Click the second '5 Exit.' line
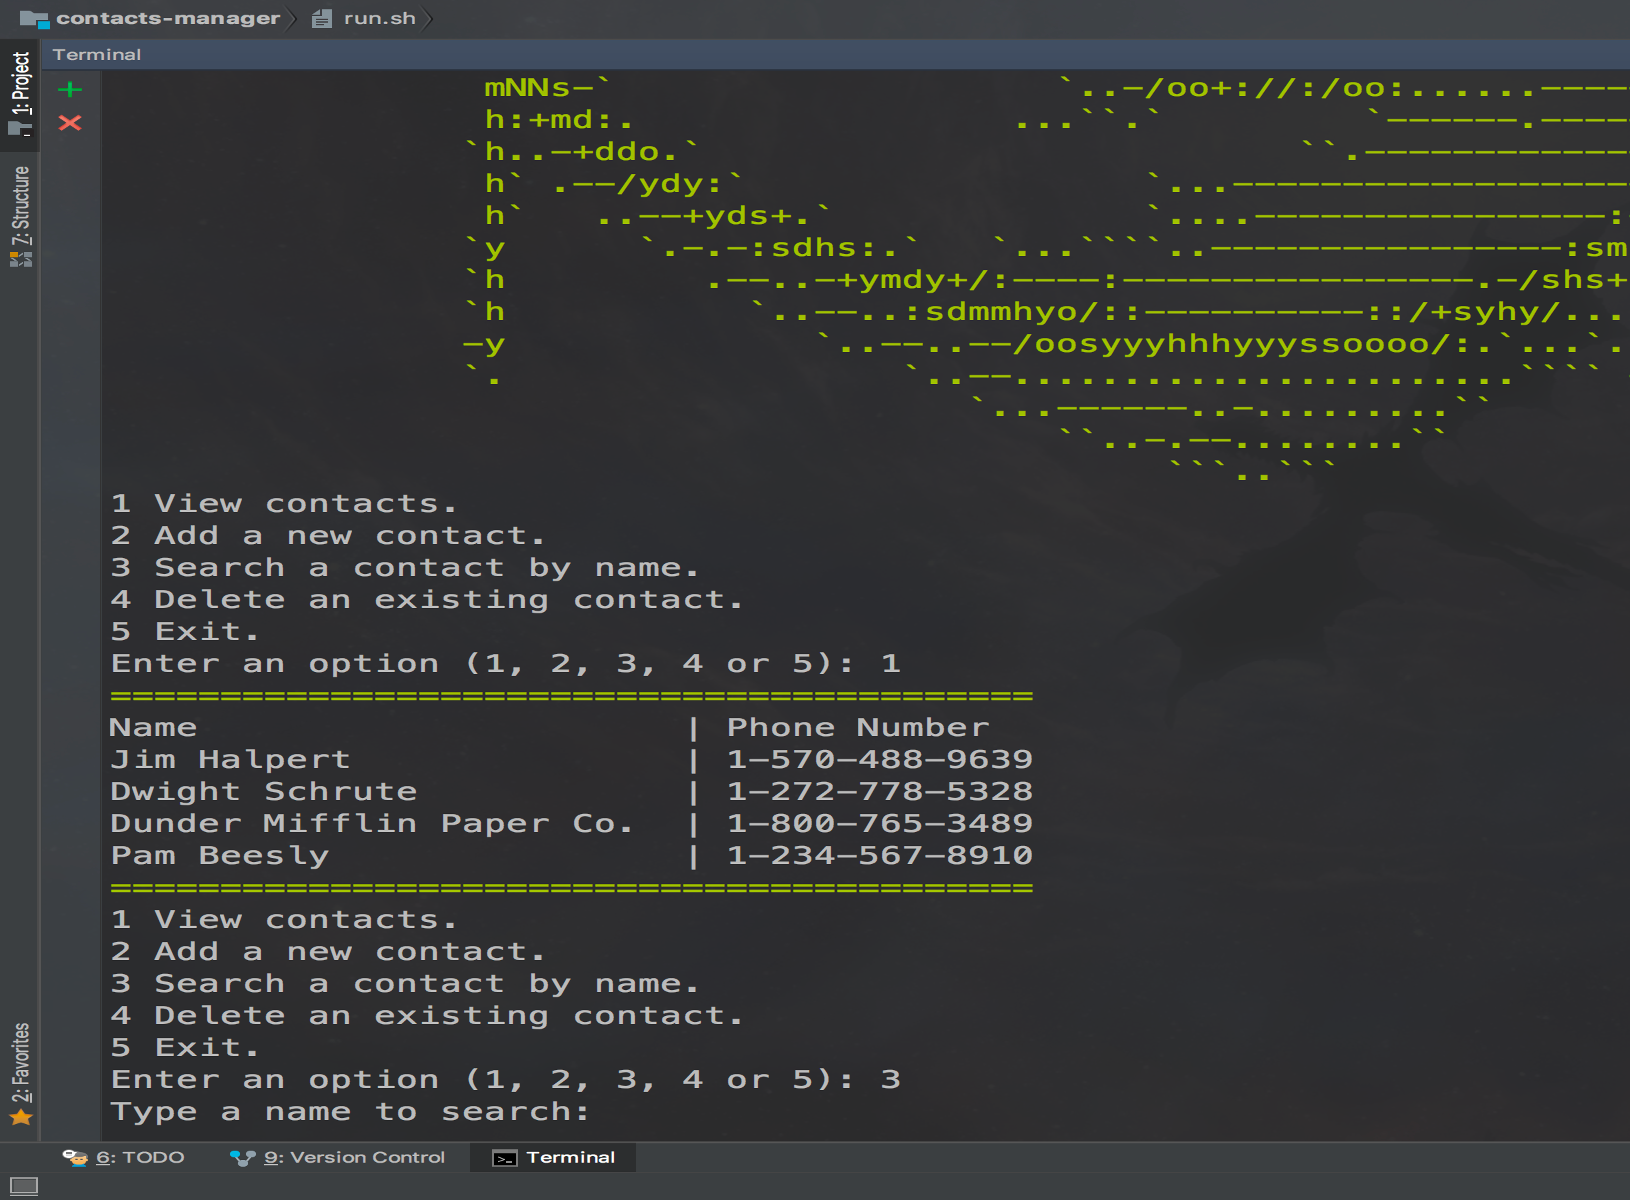This screenshot has width=1630, height=1200. tap(185, 1048)
